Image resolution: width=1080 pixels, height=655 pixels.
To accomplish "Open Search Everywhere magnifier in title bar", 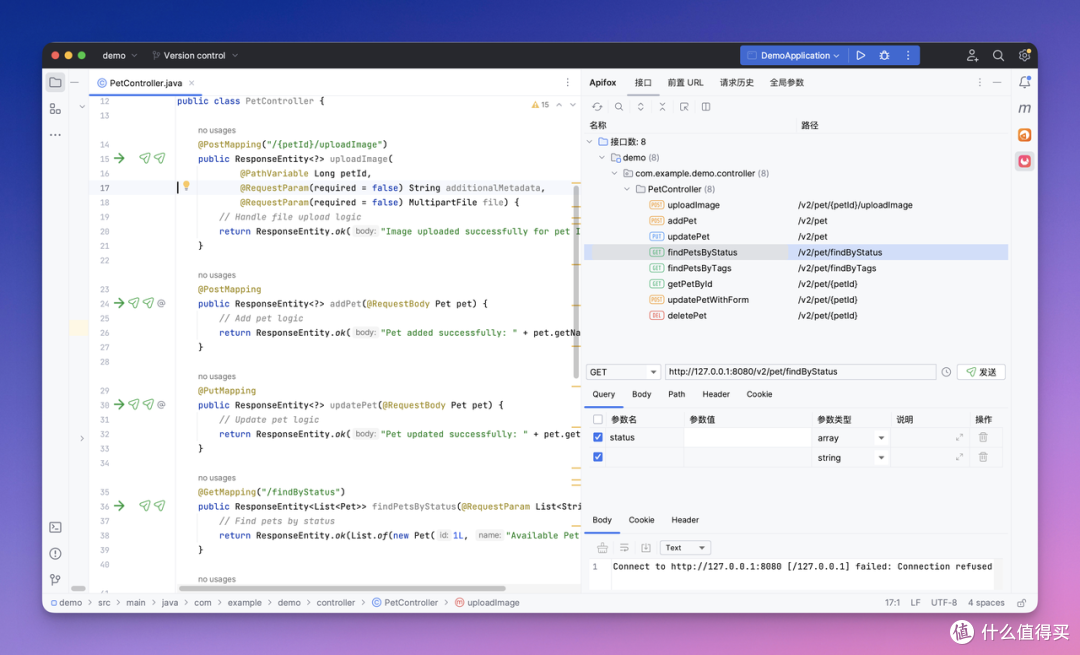I will coord(998,56).
